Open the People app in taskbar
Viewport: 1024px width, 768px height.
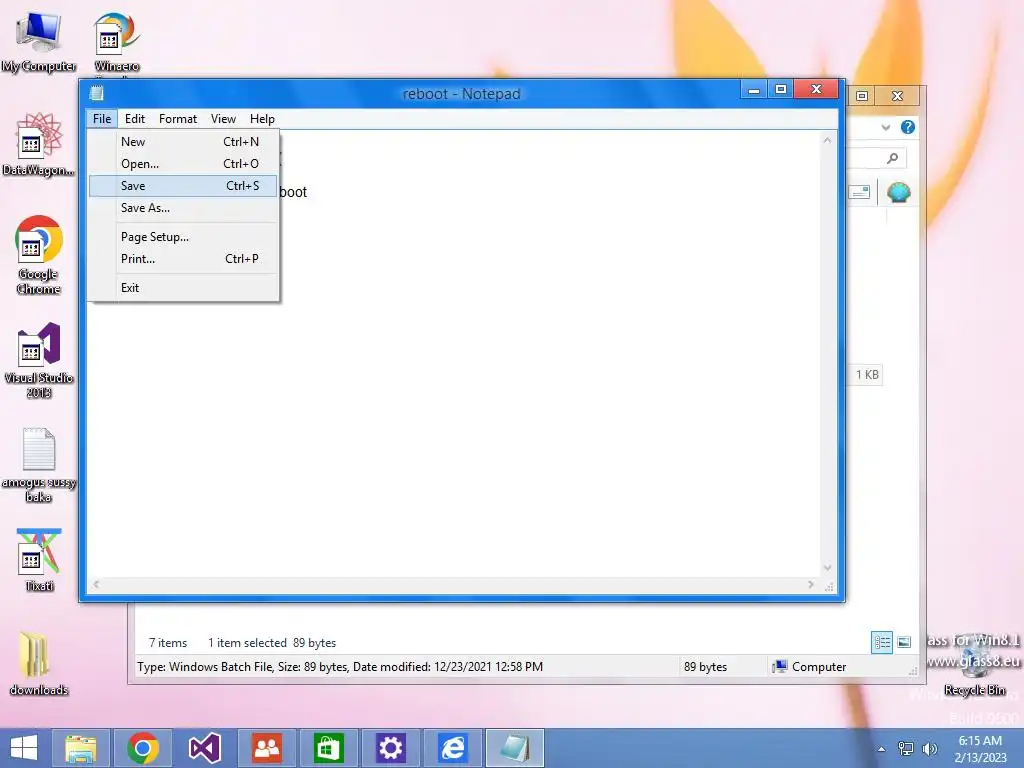[x=266, y=748]
